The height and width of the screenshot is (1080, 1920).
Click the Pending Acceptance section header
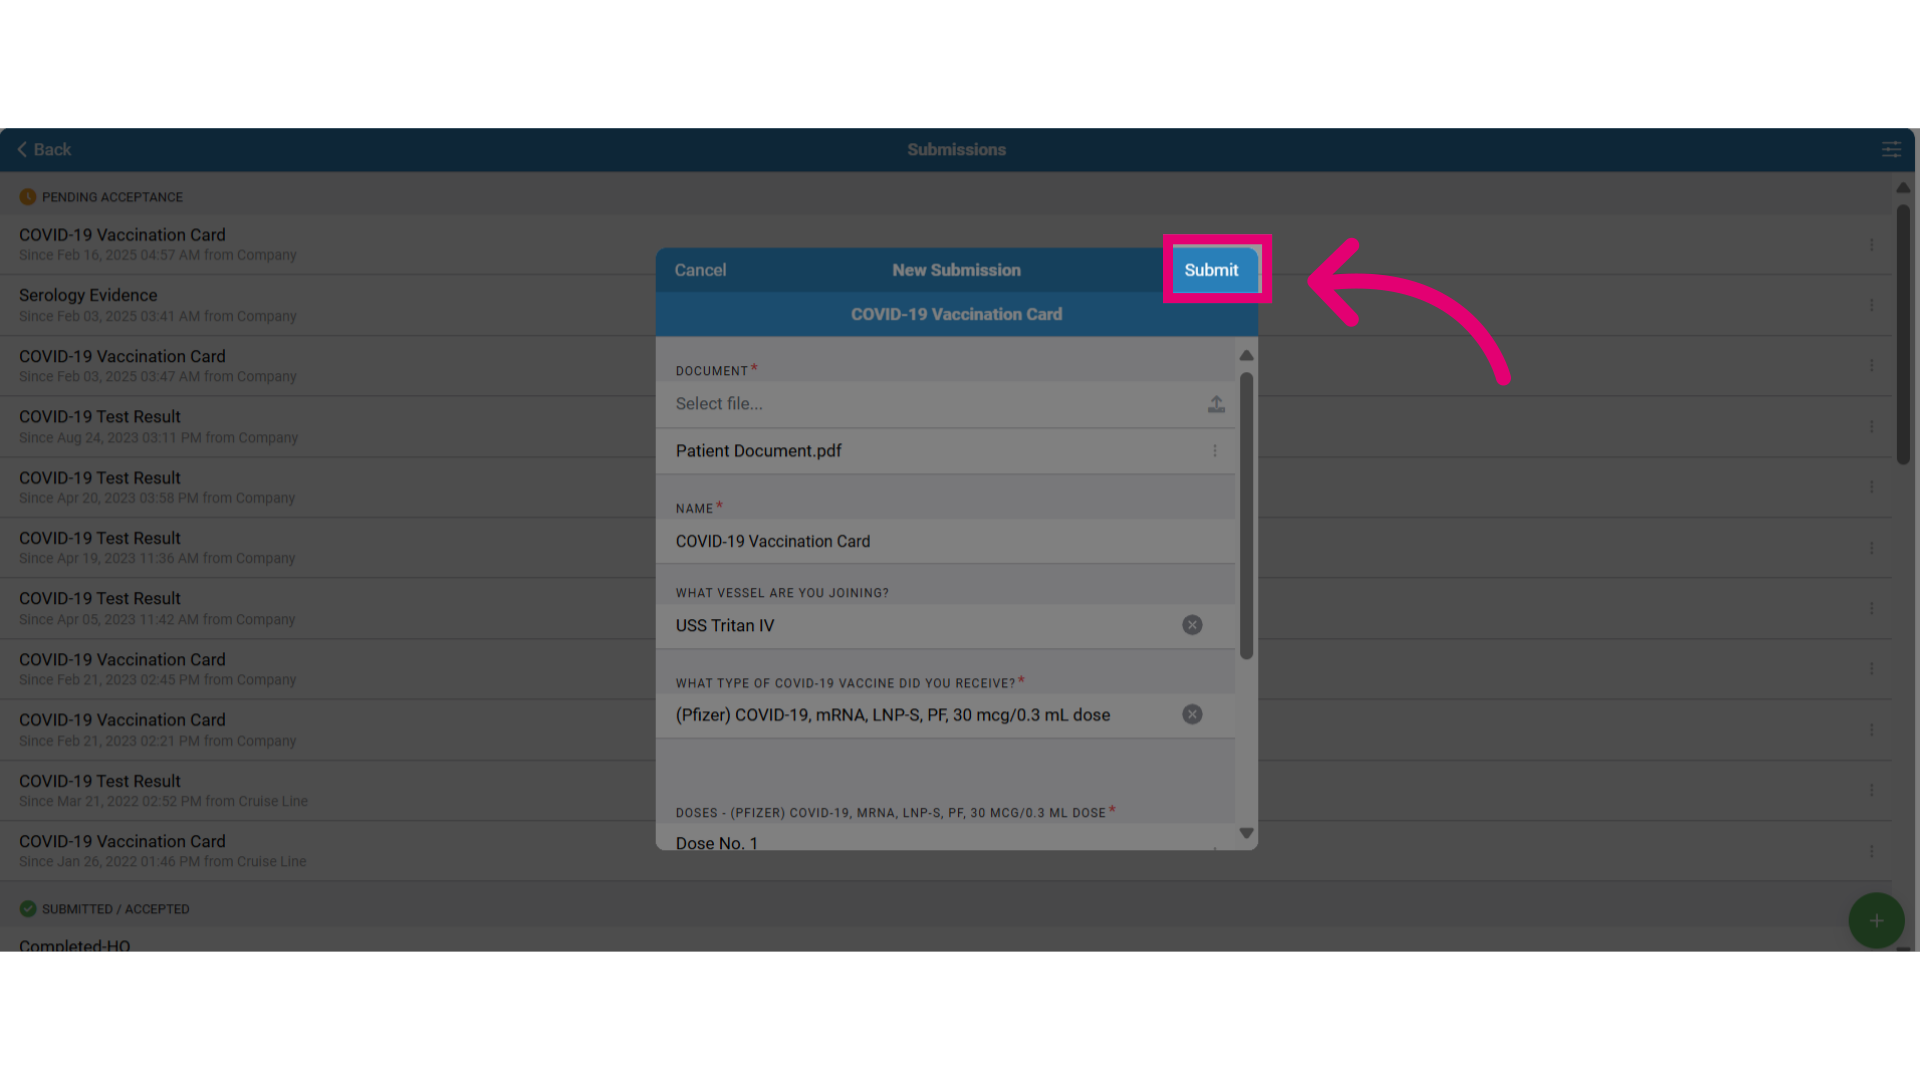click(945, 197)
